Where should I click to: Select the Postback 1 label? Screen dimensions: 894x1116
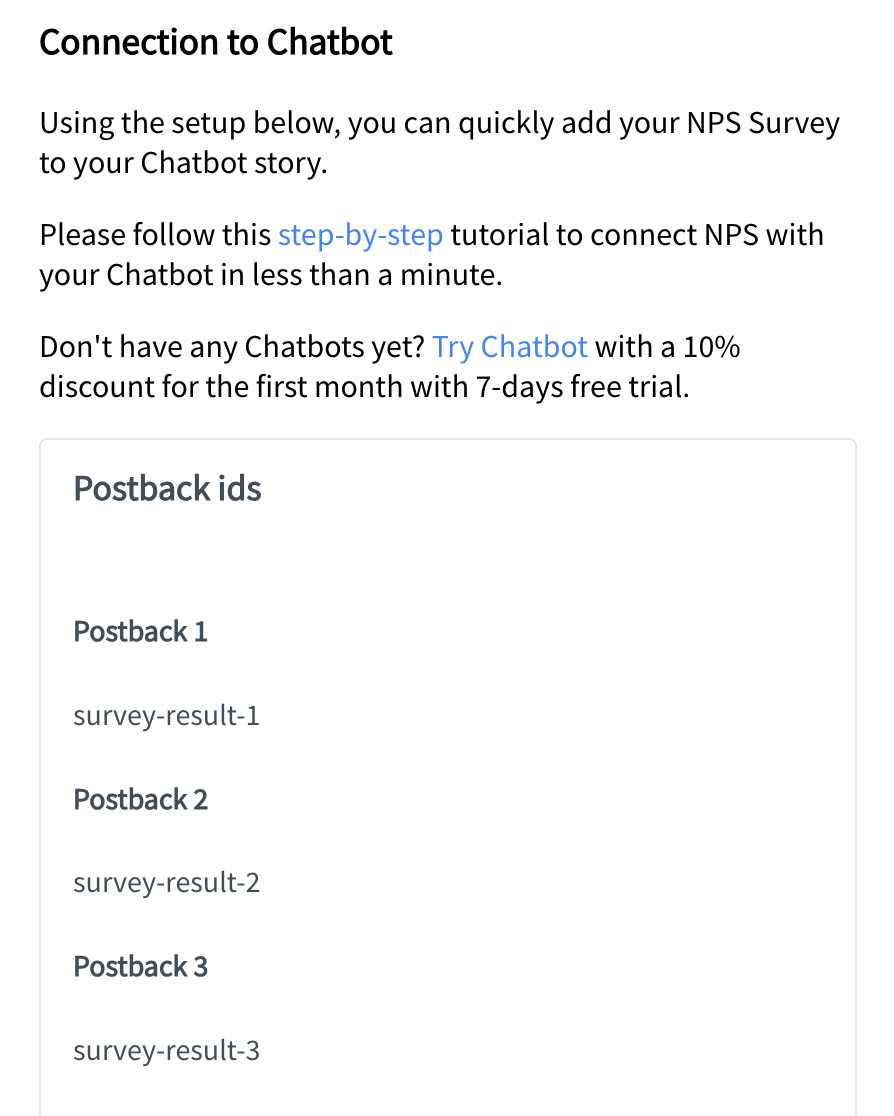tap(140, 632)
